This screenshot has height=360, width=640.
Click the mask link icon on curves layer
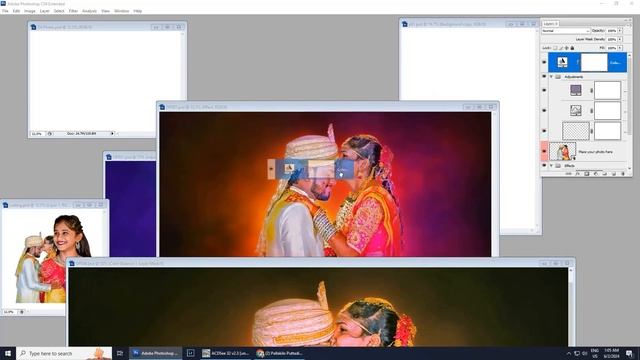coord(591,110)
